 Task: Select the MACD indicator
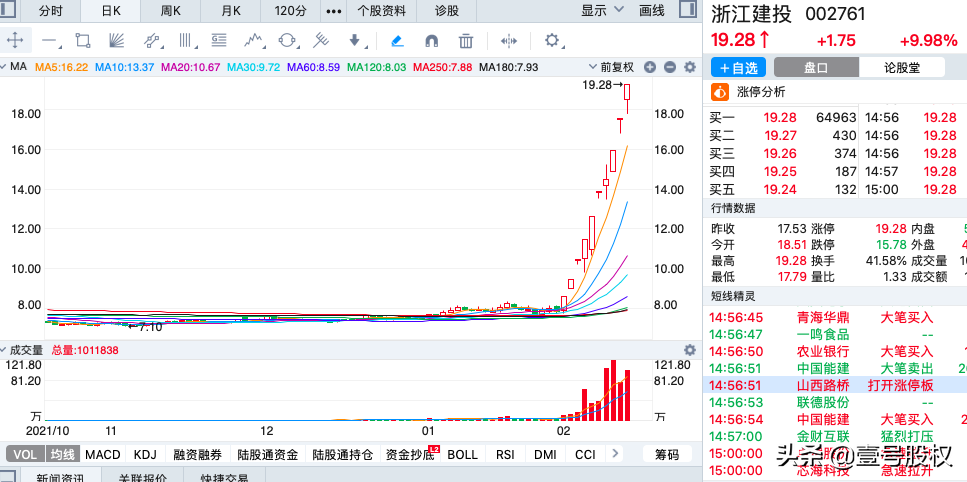(x=103, y=455)
